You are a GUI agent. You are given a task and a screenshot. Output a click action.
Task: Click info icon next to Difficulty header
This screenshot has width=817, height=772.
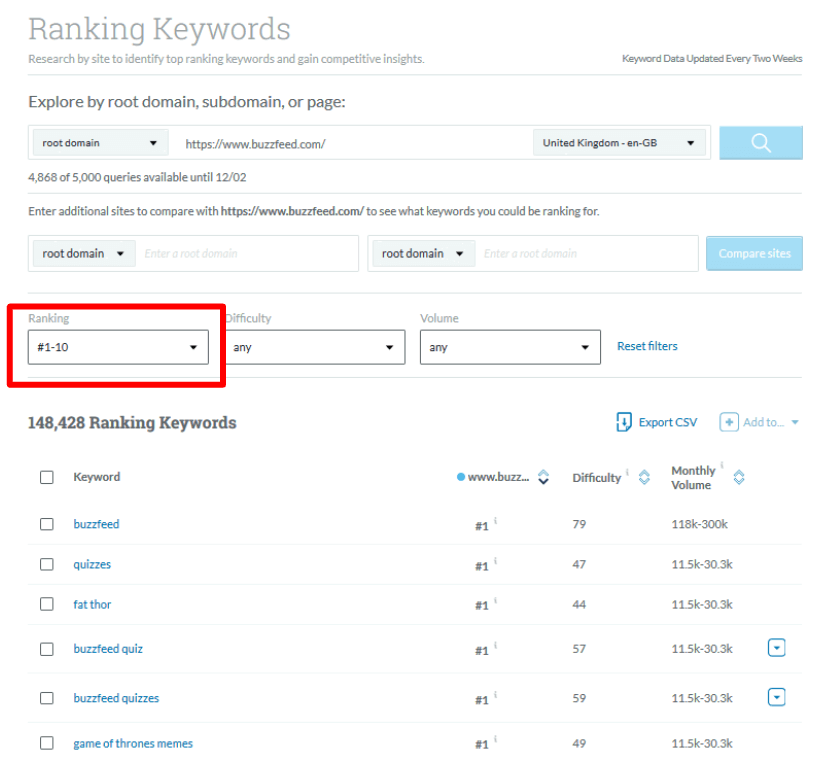(627, 472)
